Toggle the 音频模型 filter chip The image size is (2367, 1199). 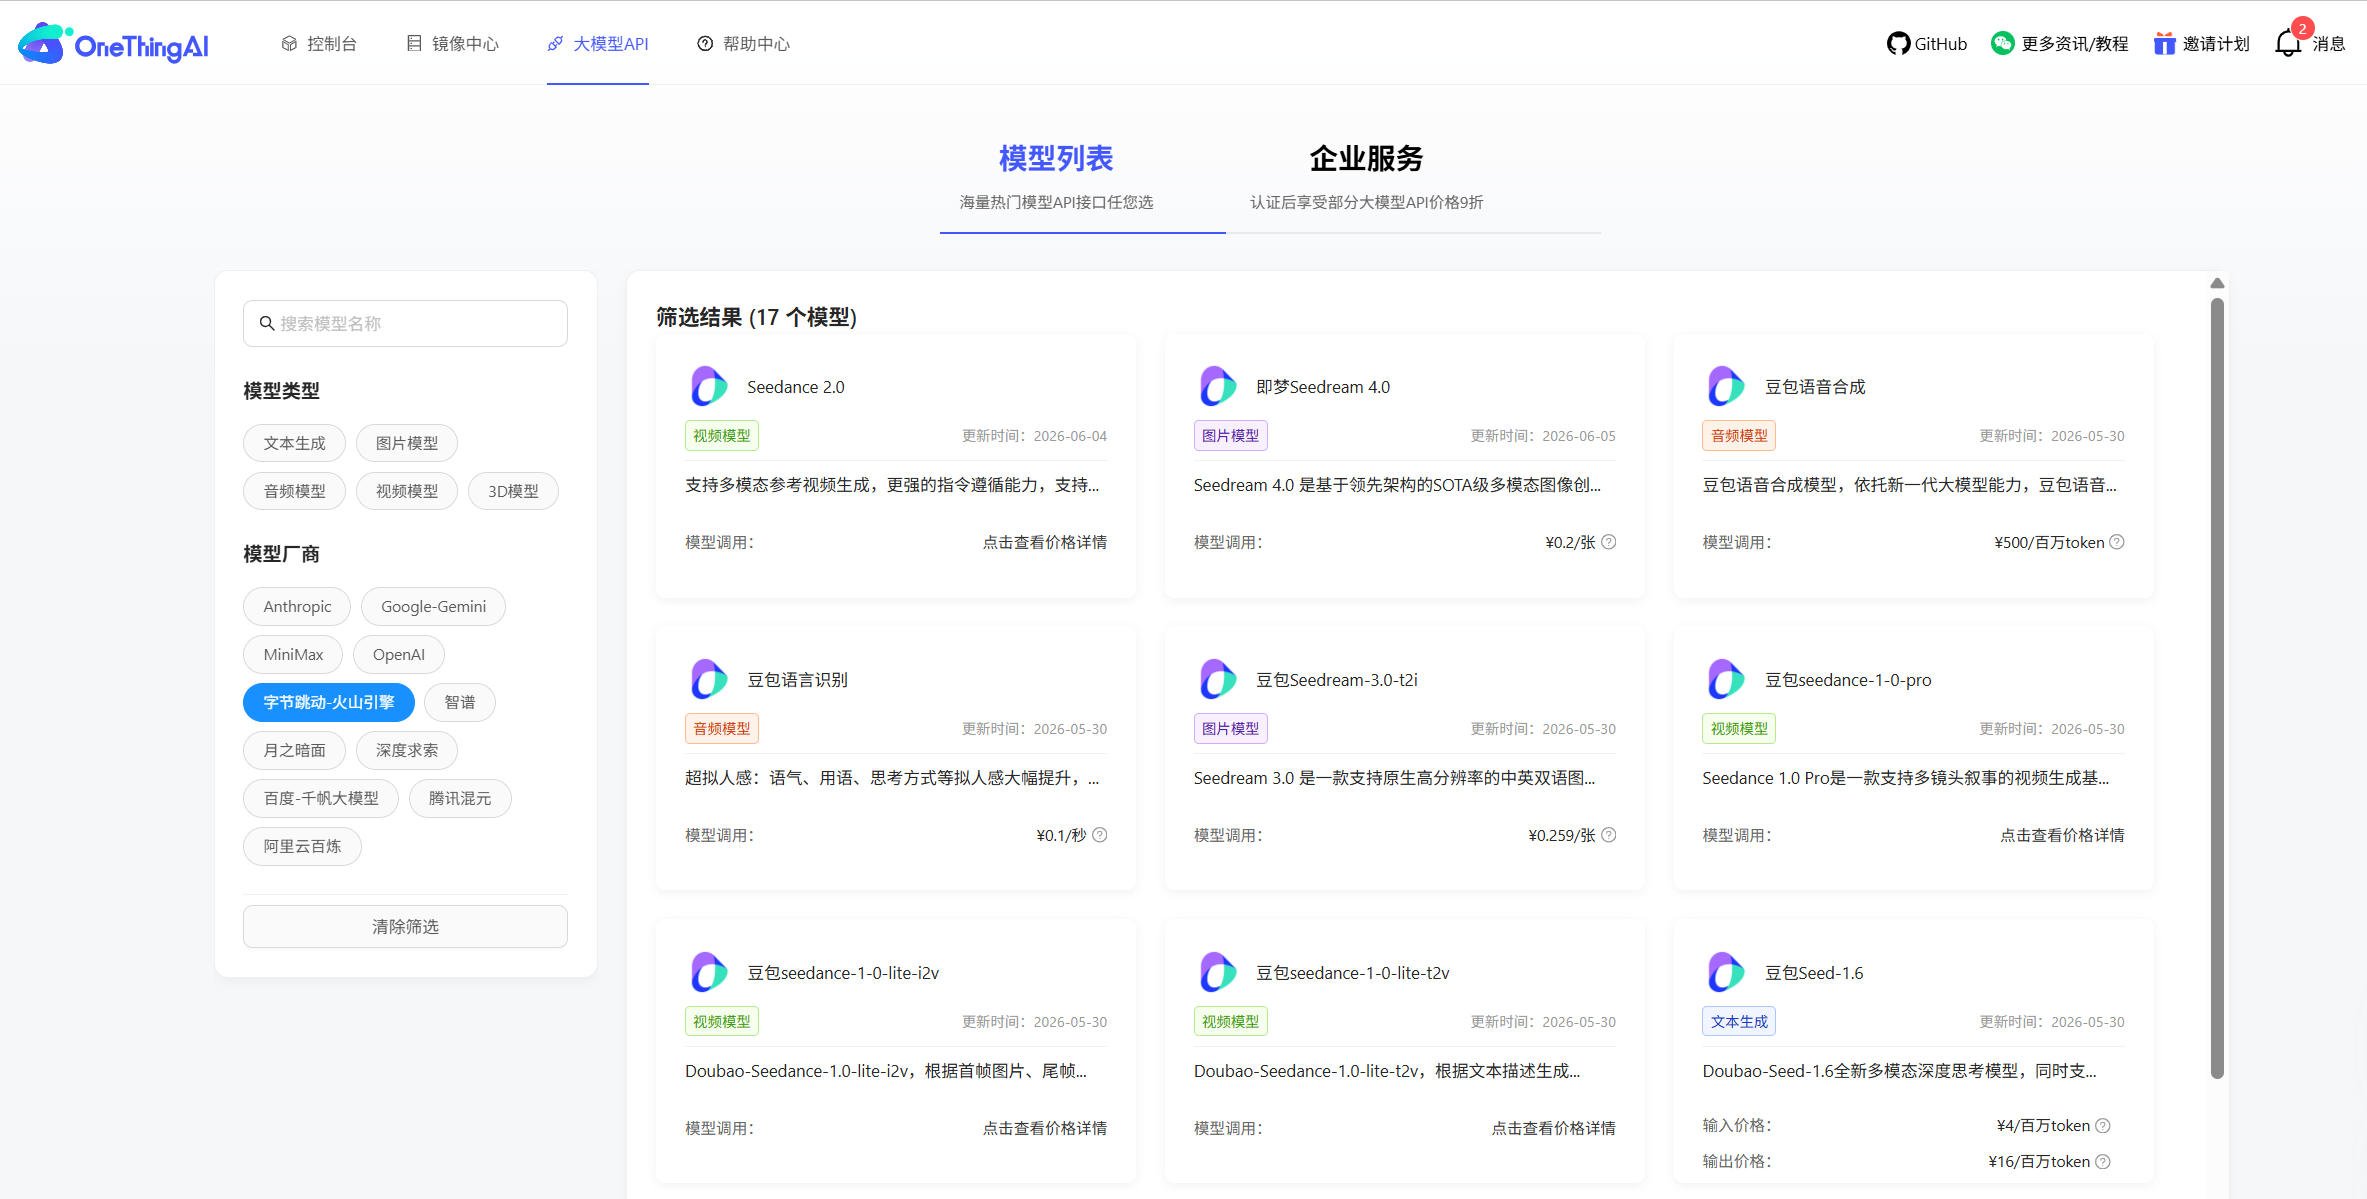click(x=294, y=491)
